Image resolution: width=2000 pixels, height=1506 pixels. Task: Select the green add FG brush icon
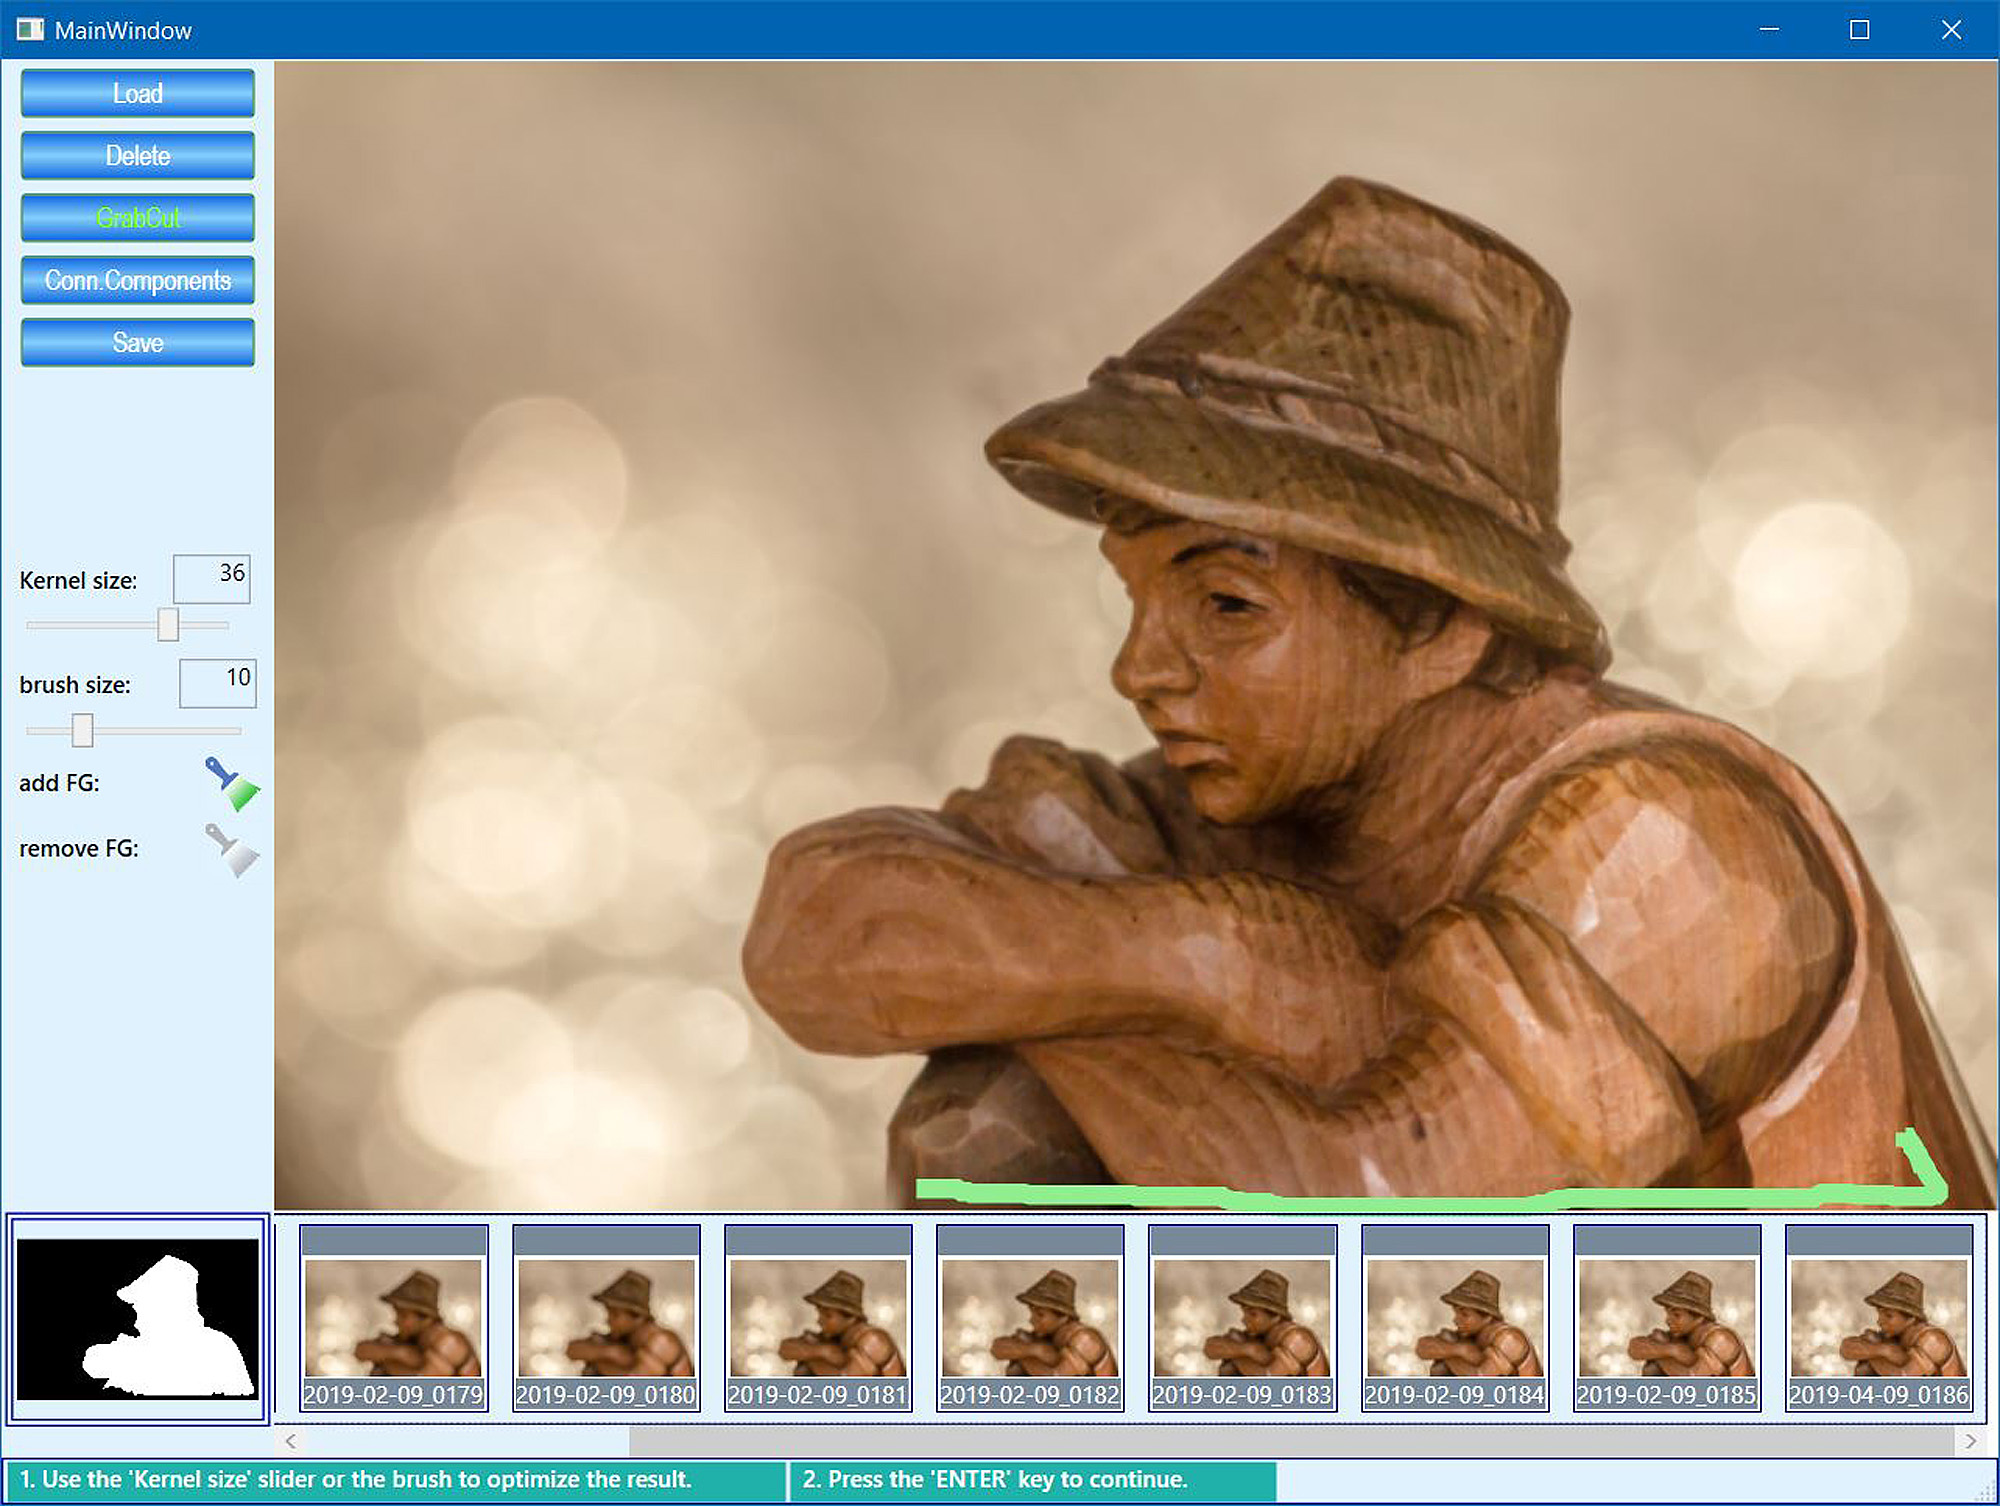tap(232, 783)
